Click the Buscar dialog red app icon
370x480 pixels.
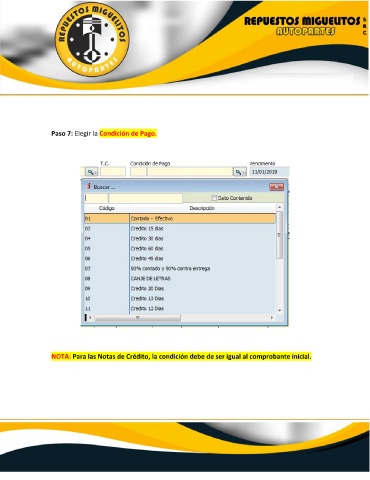pyautogui.click(x=89, y=186)
